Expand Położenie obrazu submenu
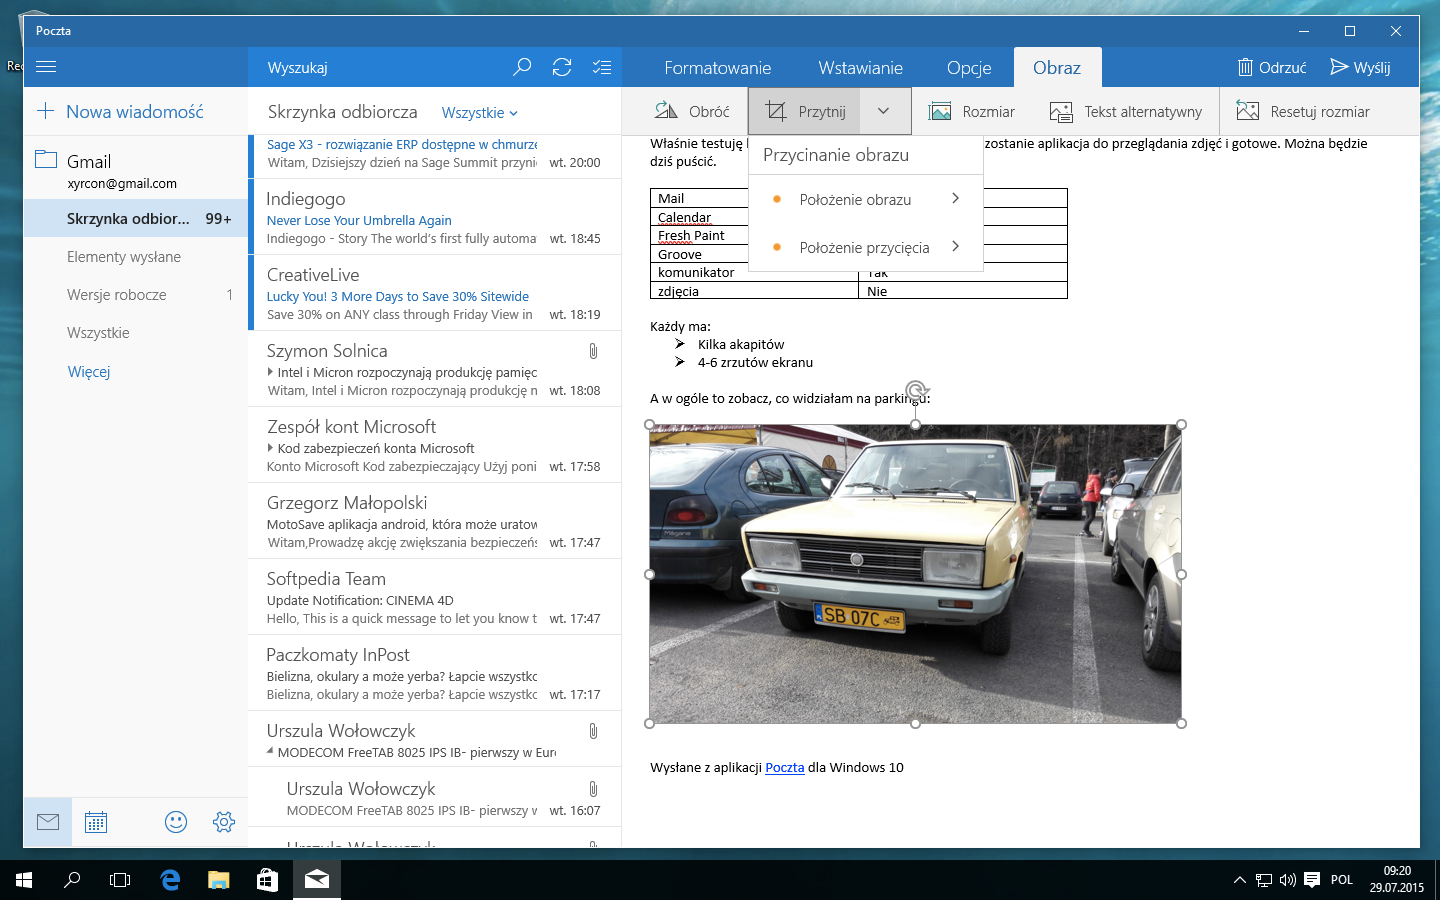This screenshot has height=900, width=1440. [866, 199]
